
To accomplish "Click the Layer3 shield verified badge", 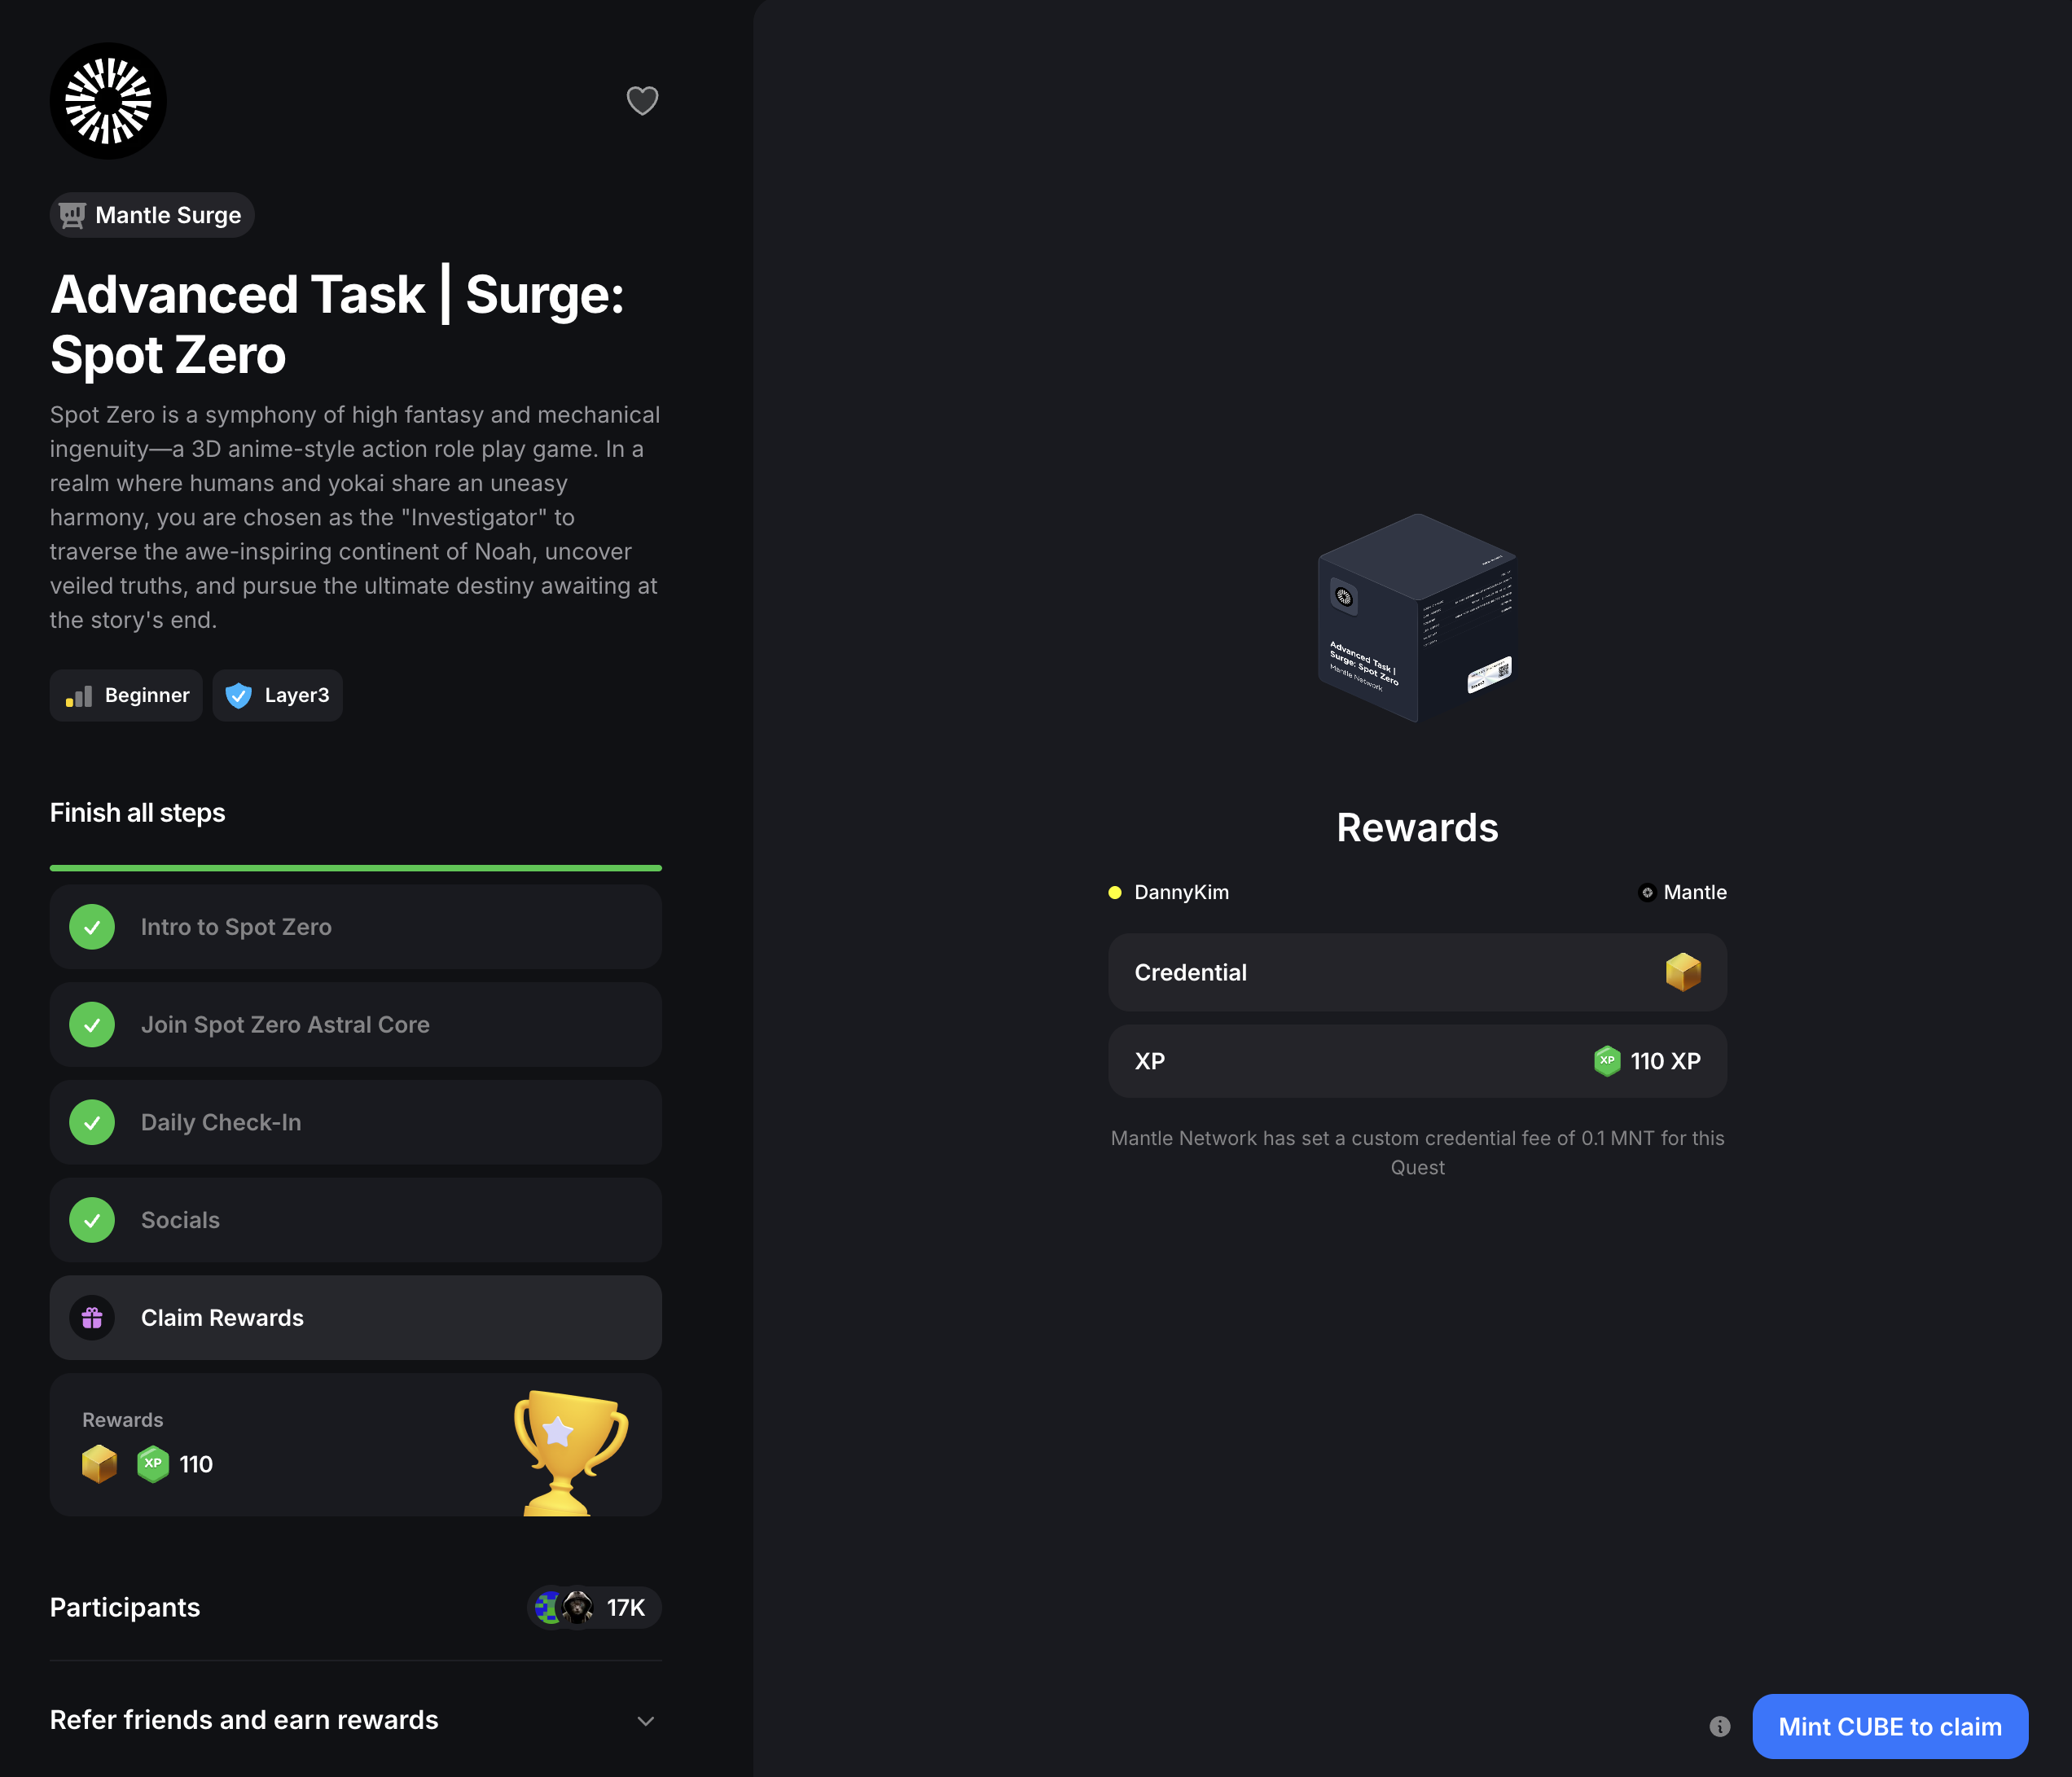I will tap(238, 695).
